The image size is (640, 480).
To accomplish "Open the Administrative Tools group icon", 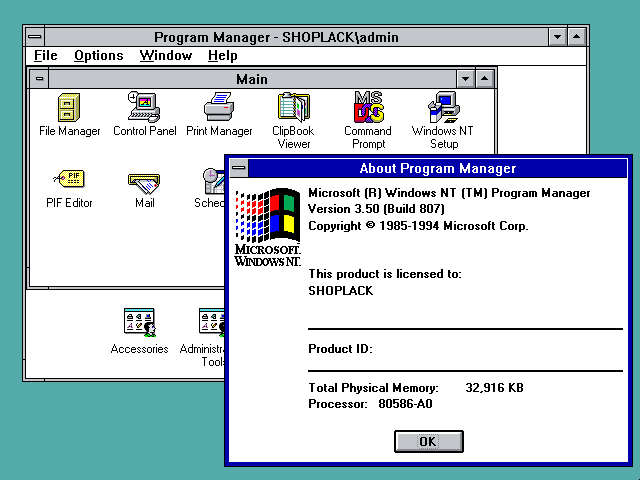I will pyautogui.click(x=211, y=322).
